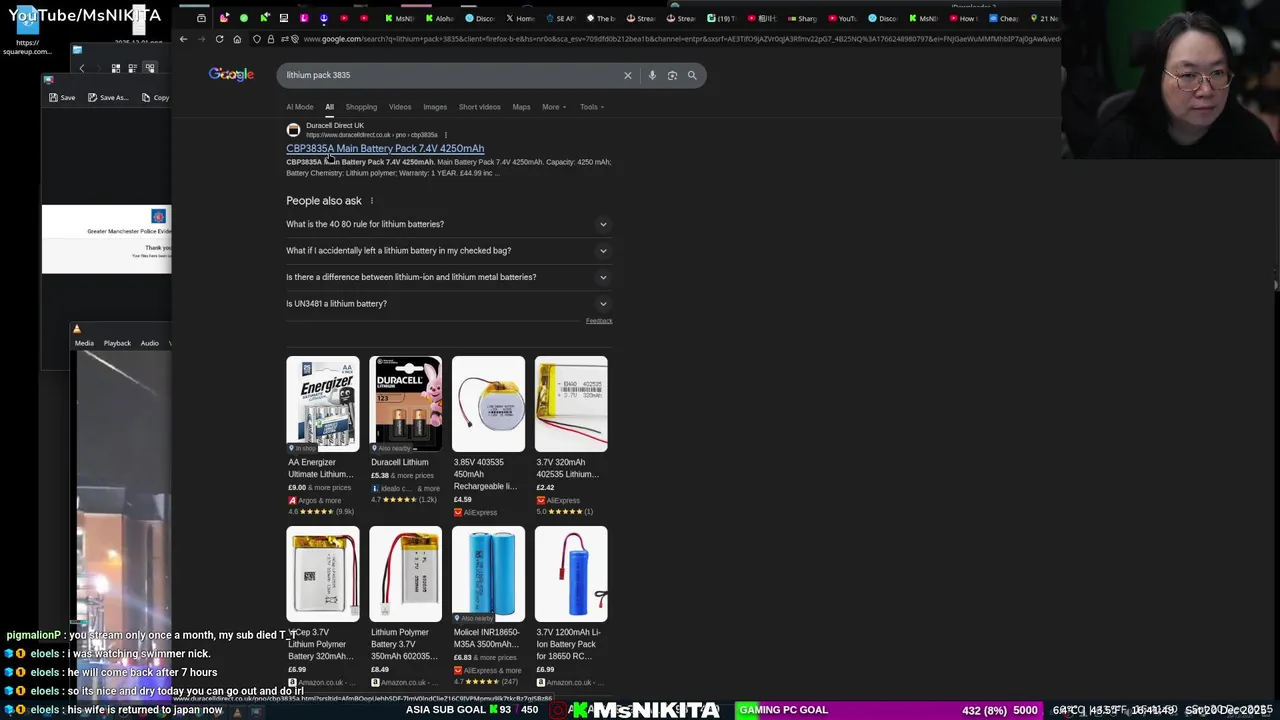Image resolution: width=1280 pixels, height=720 pixels.
Task: Open Lithium Polymer Battery 320mAh product image
Action: (322, 574)
